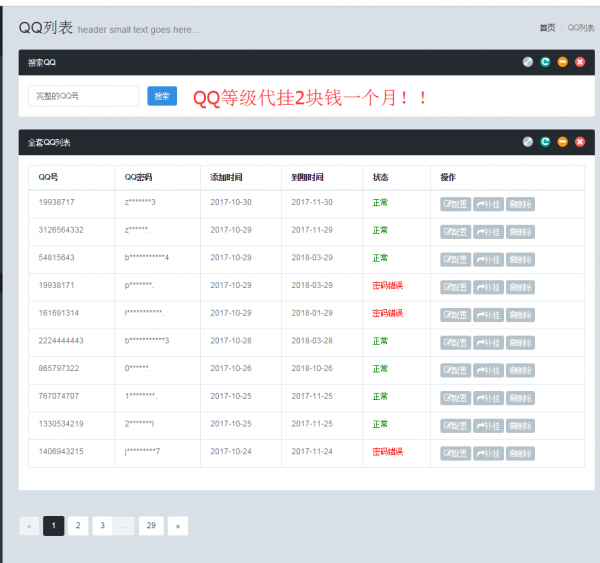The height and width of the screenshot is (563, 600).
Task: Click 配置 for QQ 2224444443
Action: click(x=455, y=343)
